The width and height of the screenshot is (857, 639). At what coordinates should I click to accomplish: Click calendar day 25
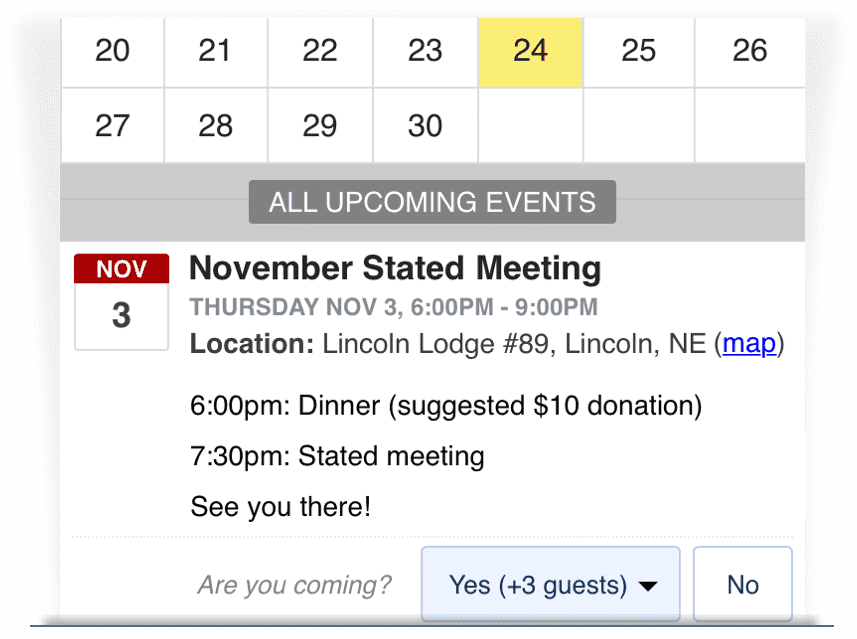pyautogui.click(x=638, y=51)
